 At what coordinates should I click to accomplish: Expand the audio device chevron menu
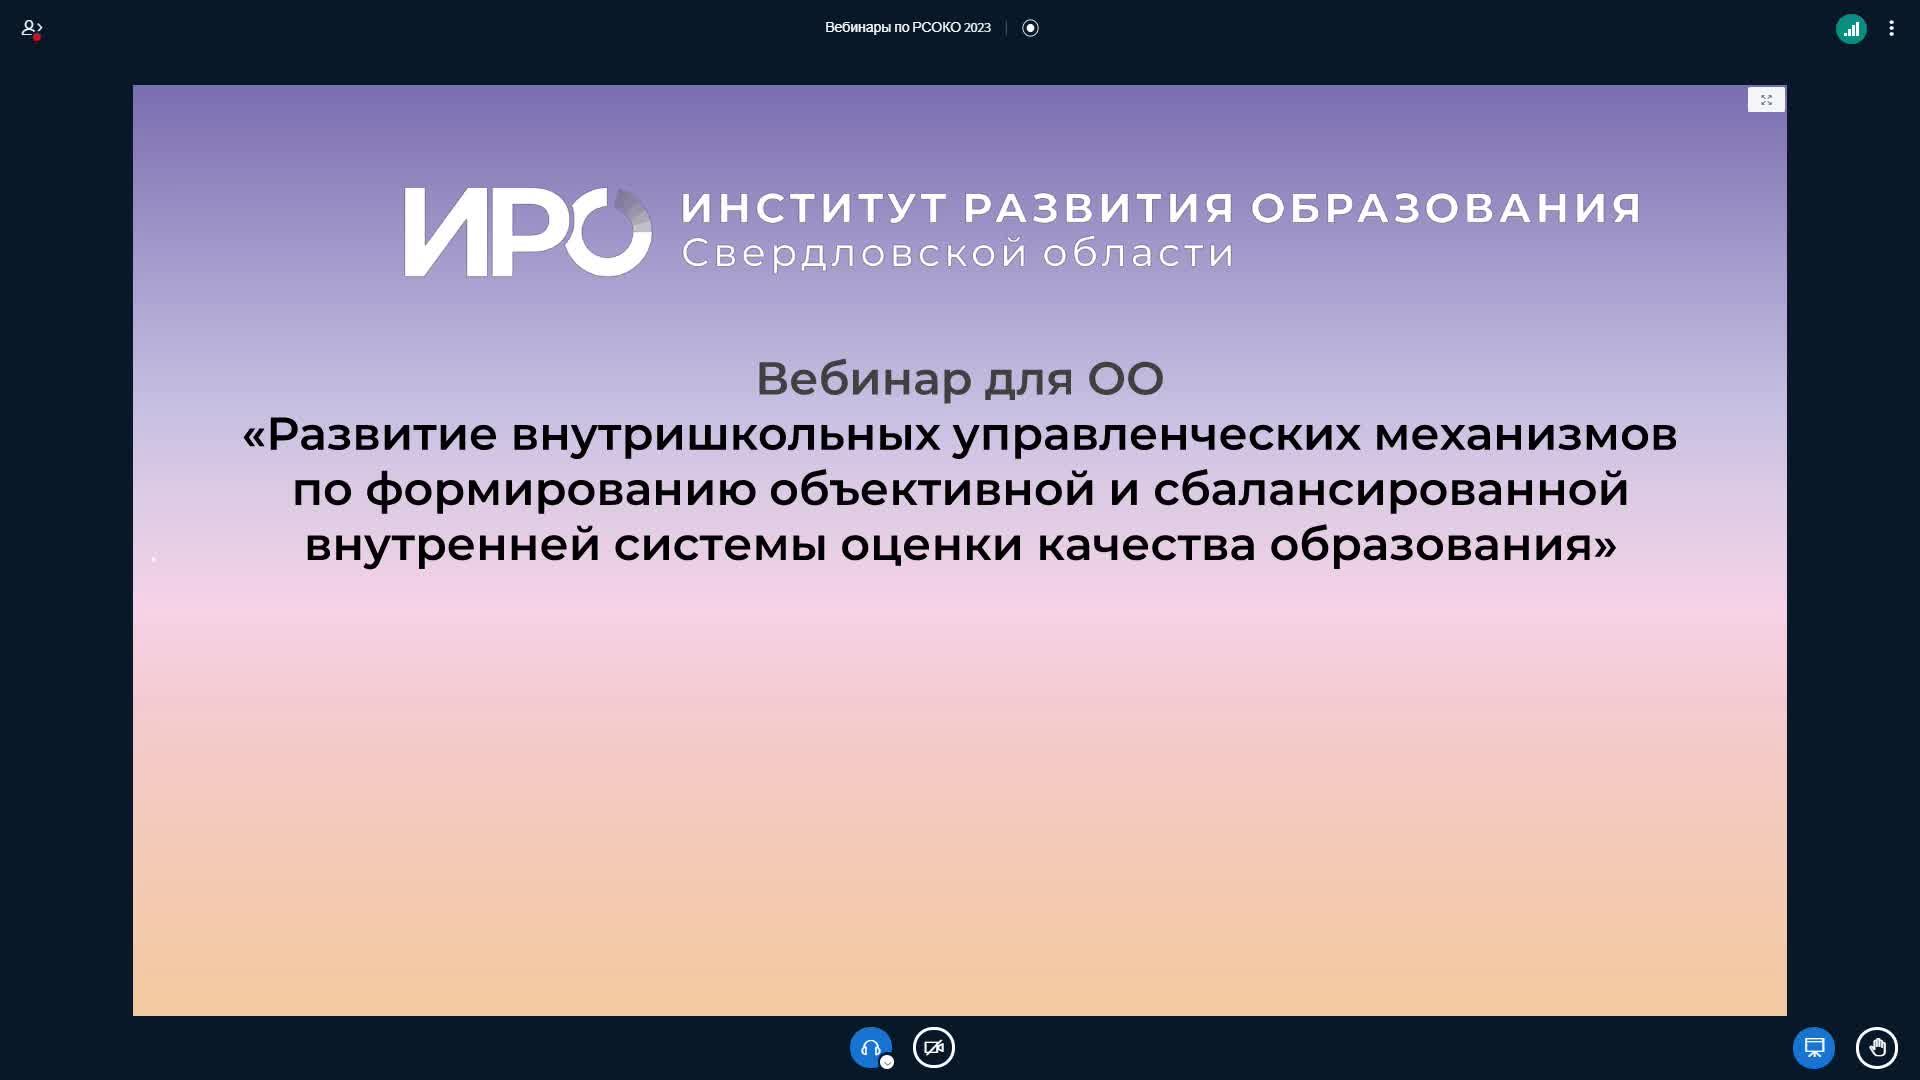point(887,1062)
